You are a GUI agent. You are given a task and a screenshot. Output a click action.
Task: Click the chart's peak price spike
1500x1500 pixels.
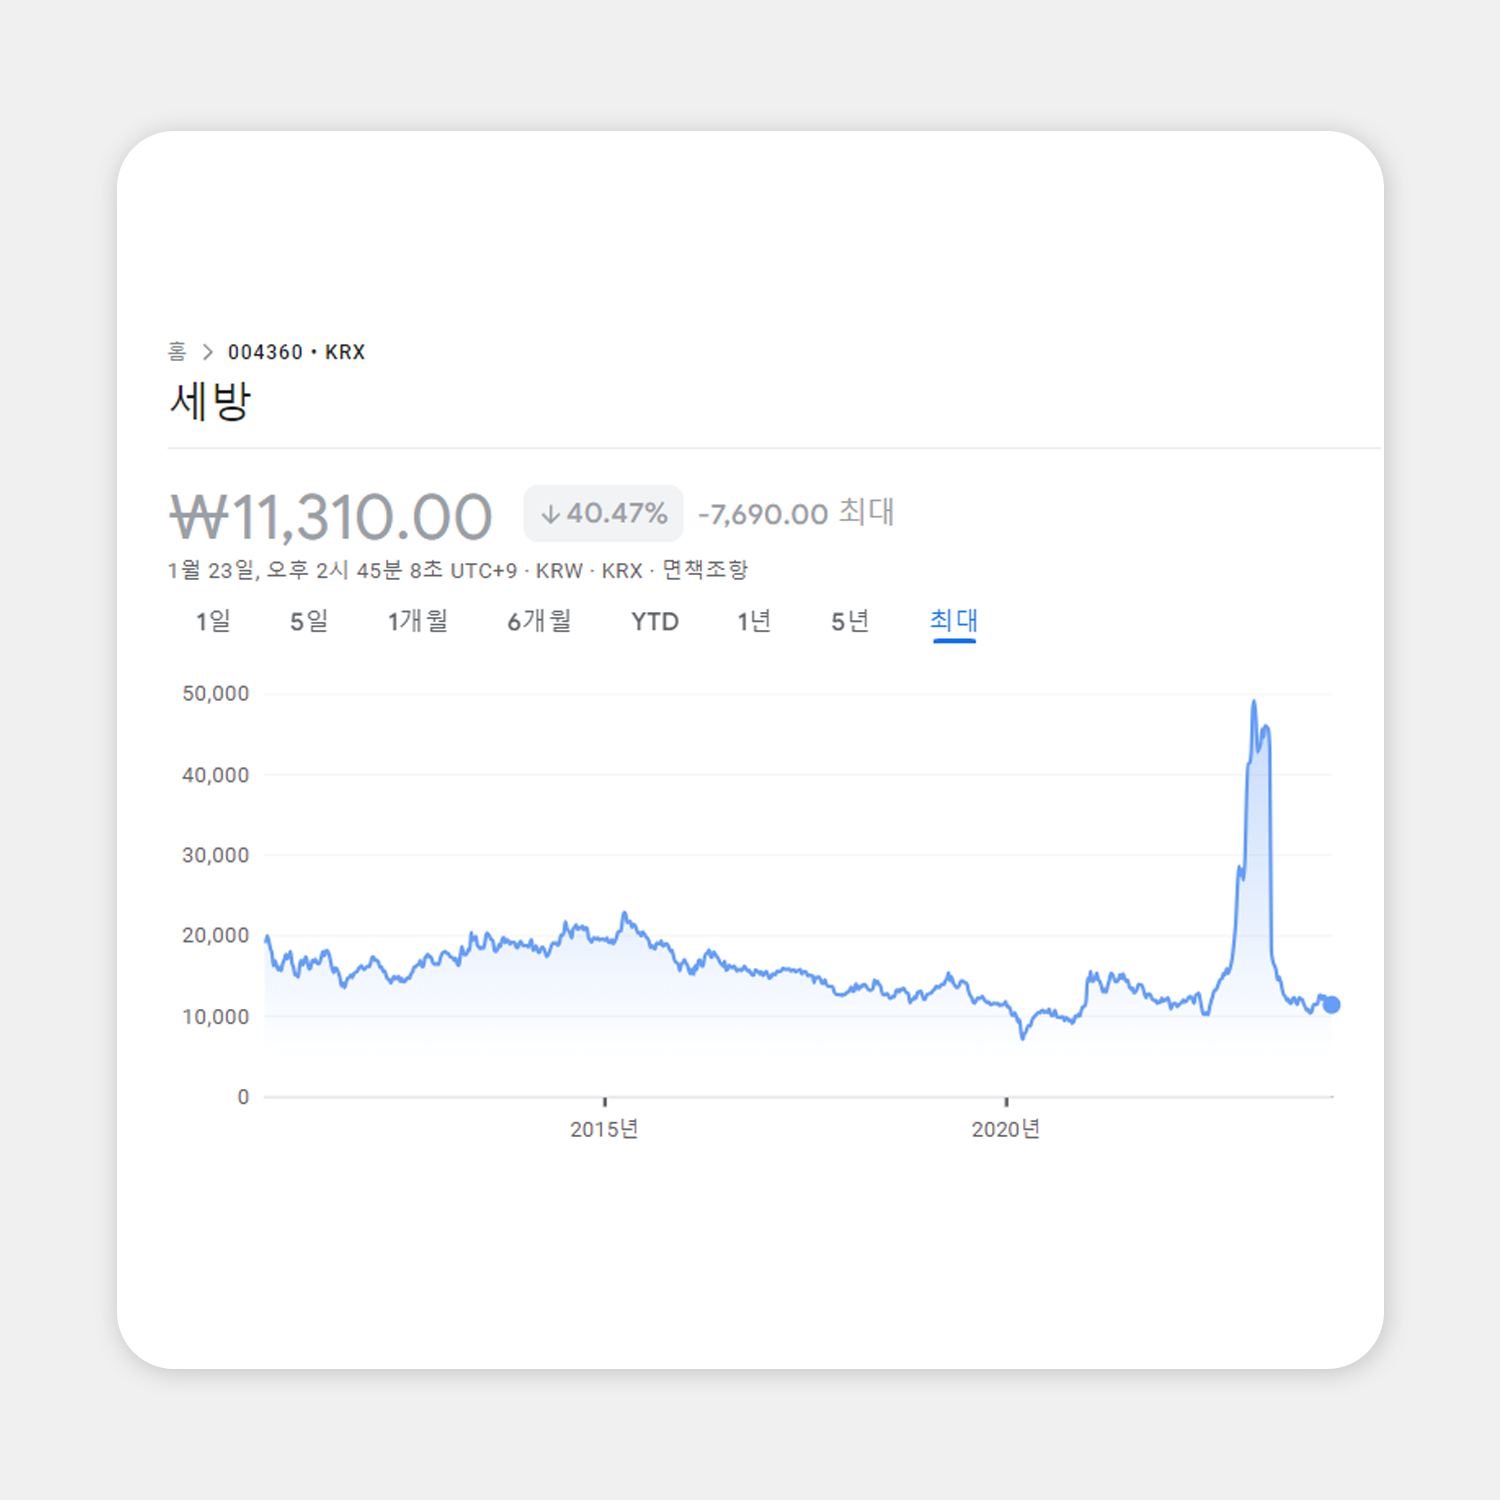coord(1254,703)
